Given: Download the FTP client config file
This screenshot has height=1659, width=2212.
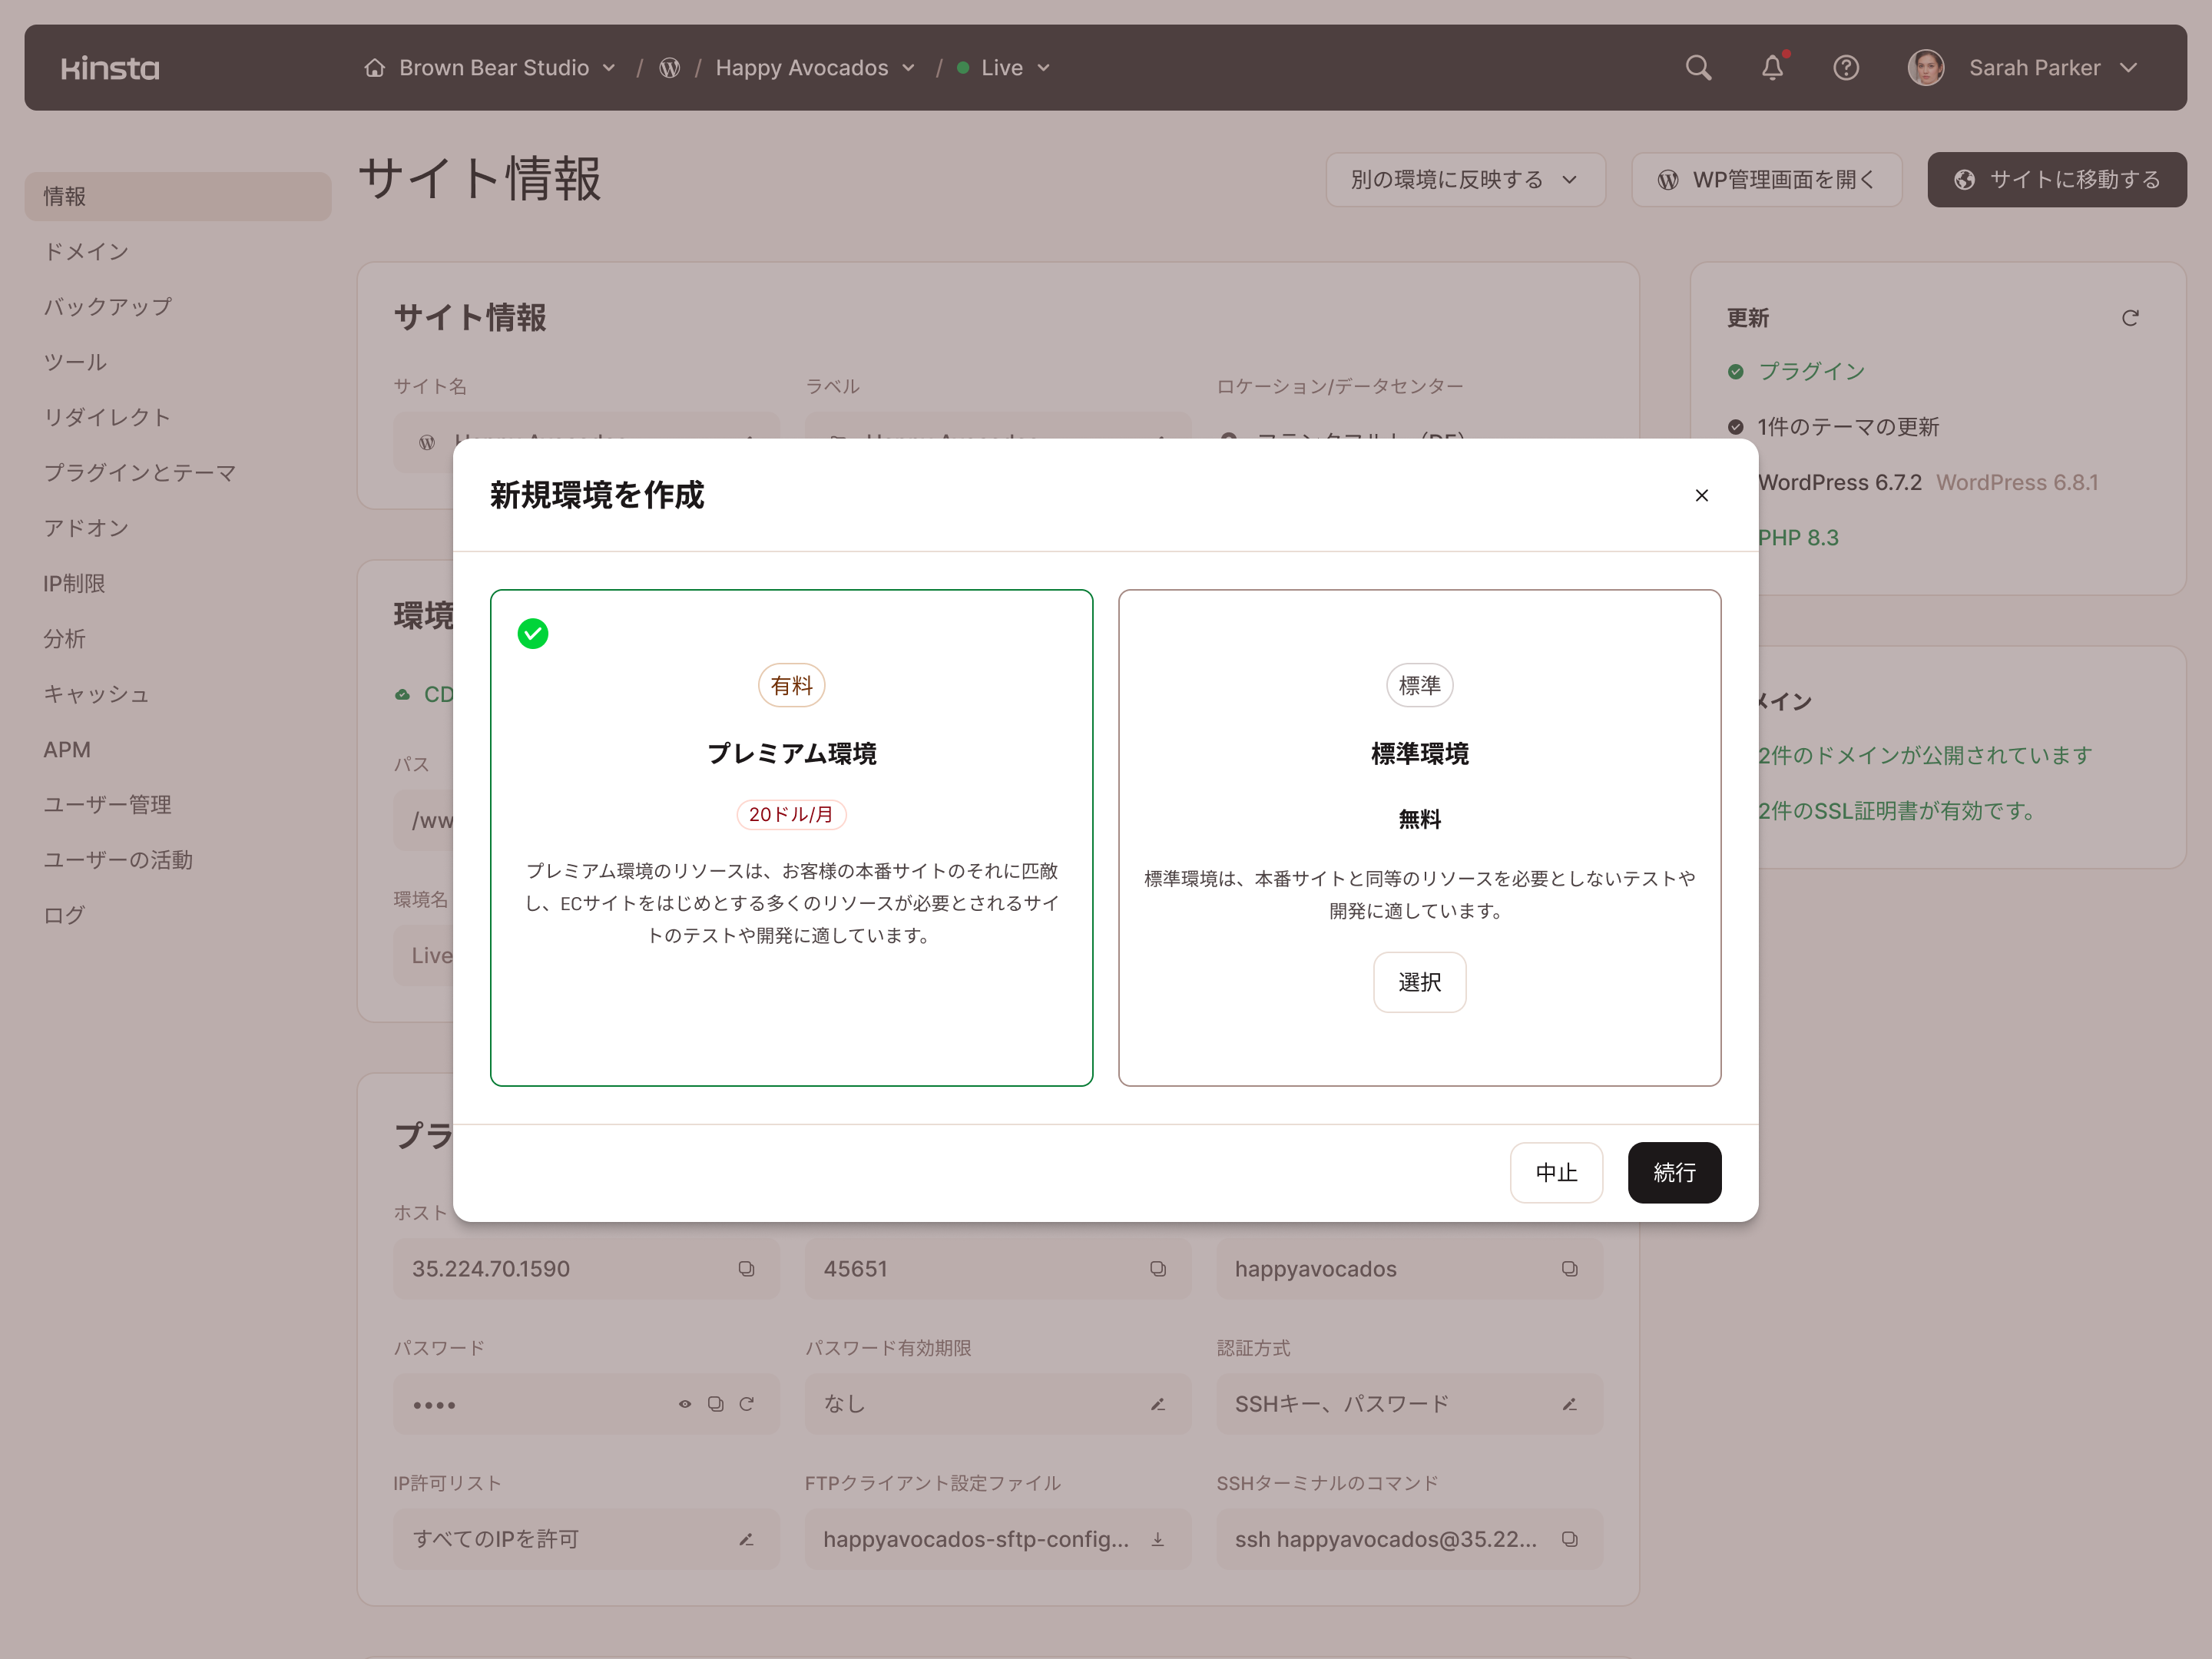Looking at the screenshot, I should (1157, 1539).
